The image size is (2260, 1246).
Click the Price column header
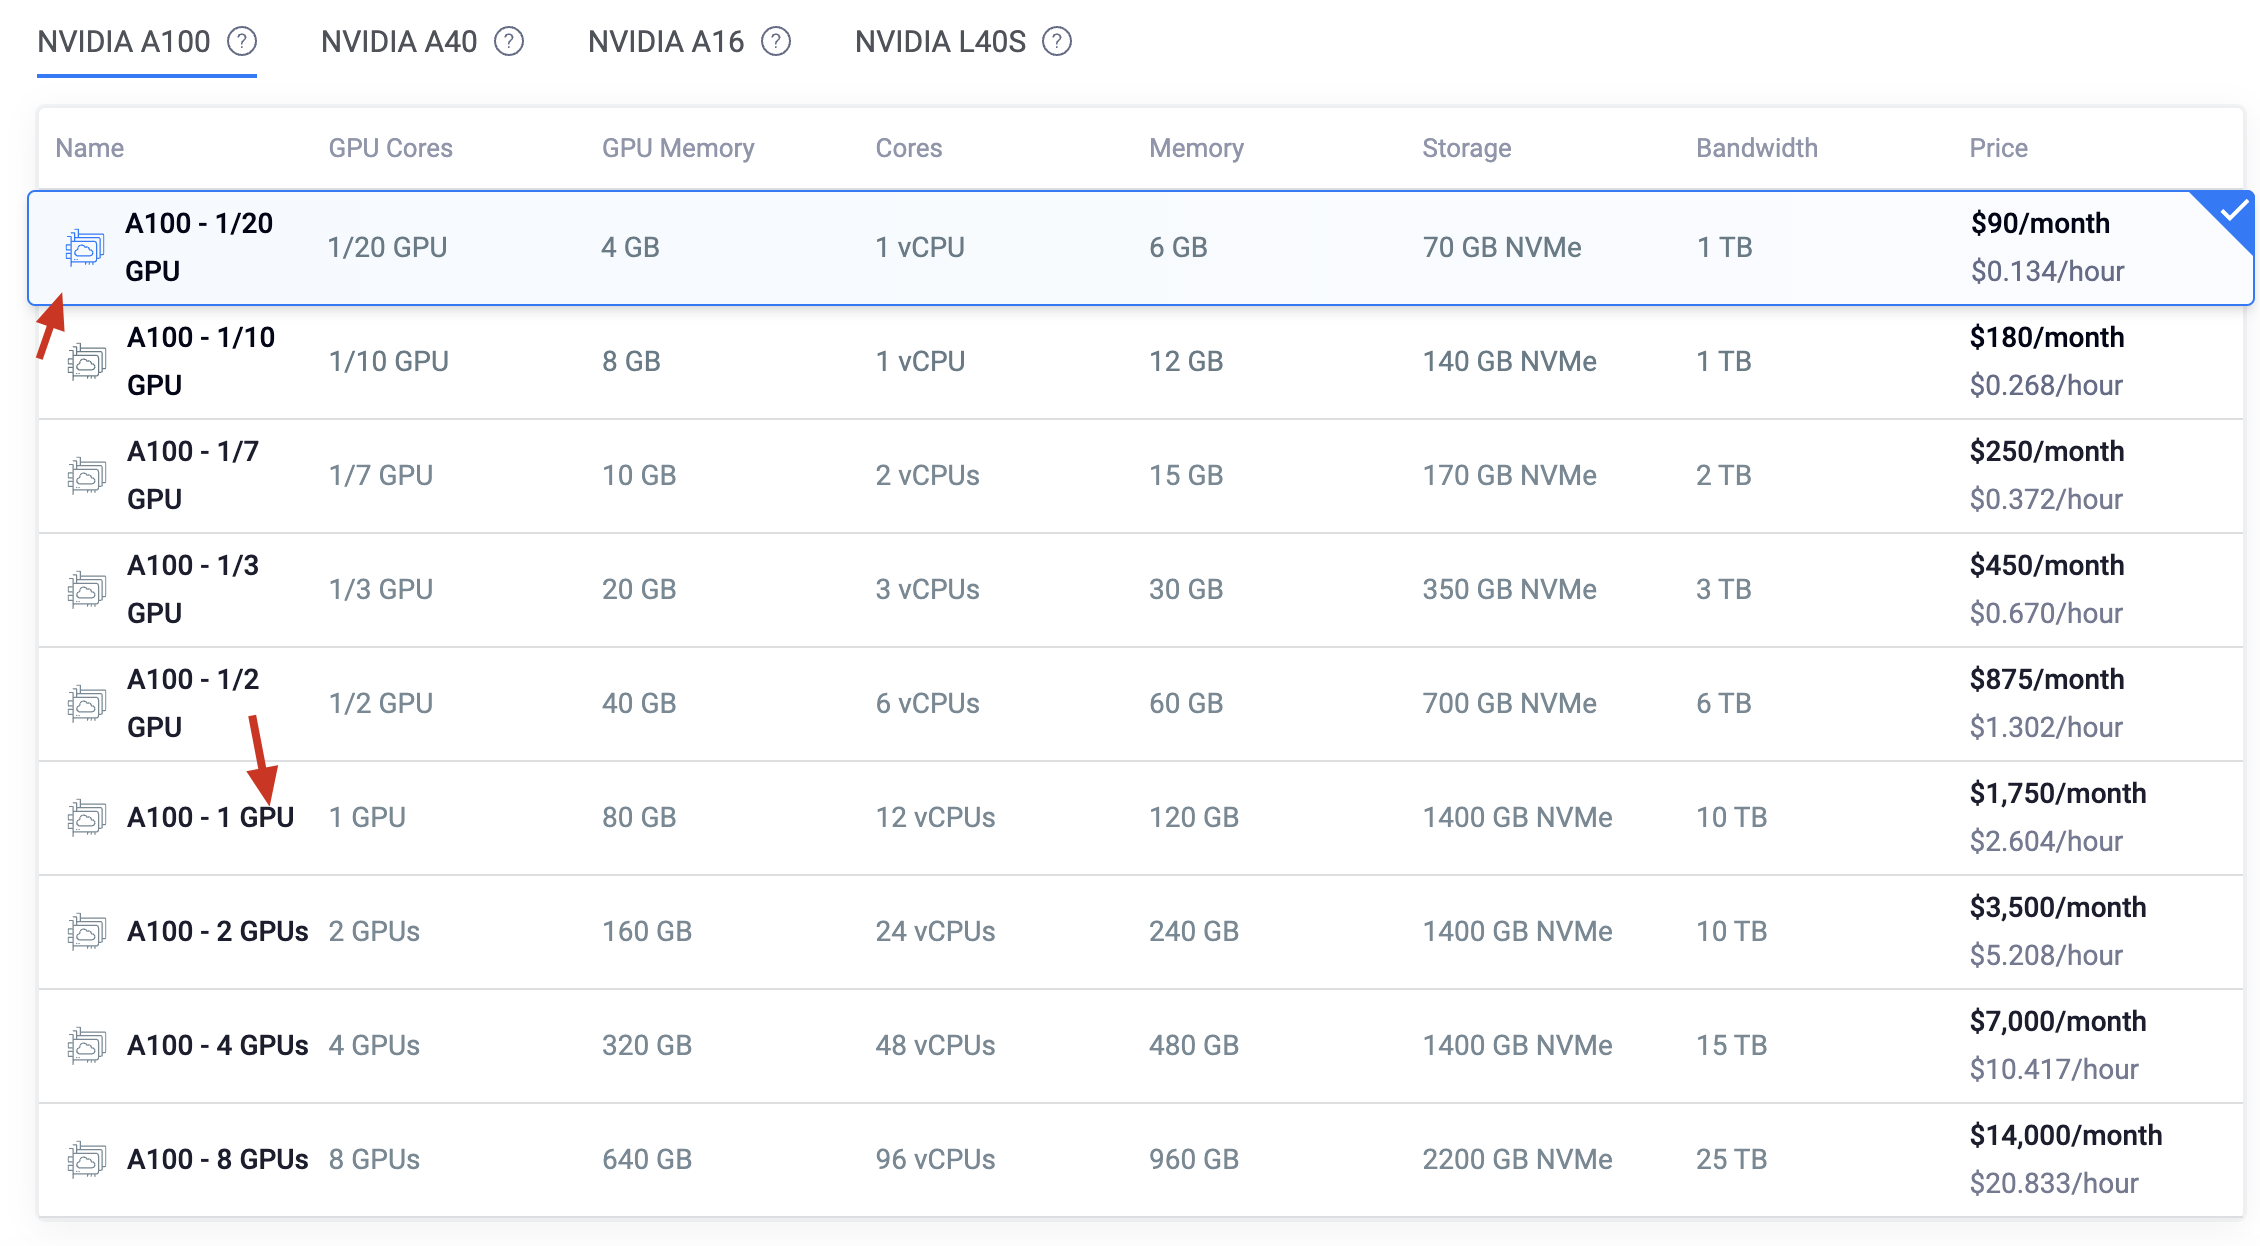[1998, 148]
